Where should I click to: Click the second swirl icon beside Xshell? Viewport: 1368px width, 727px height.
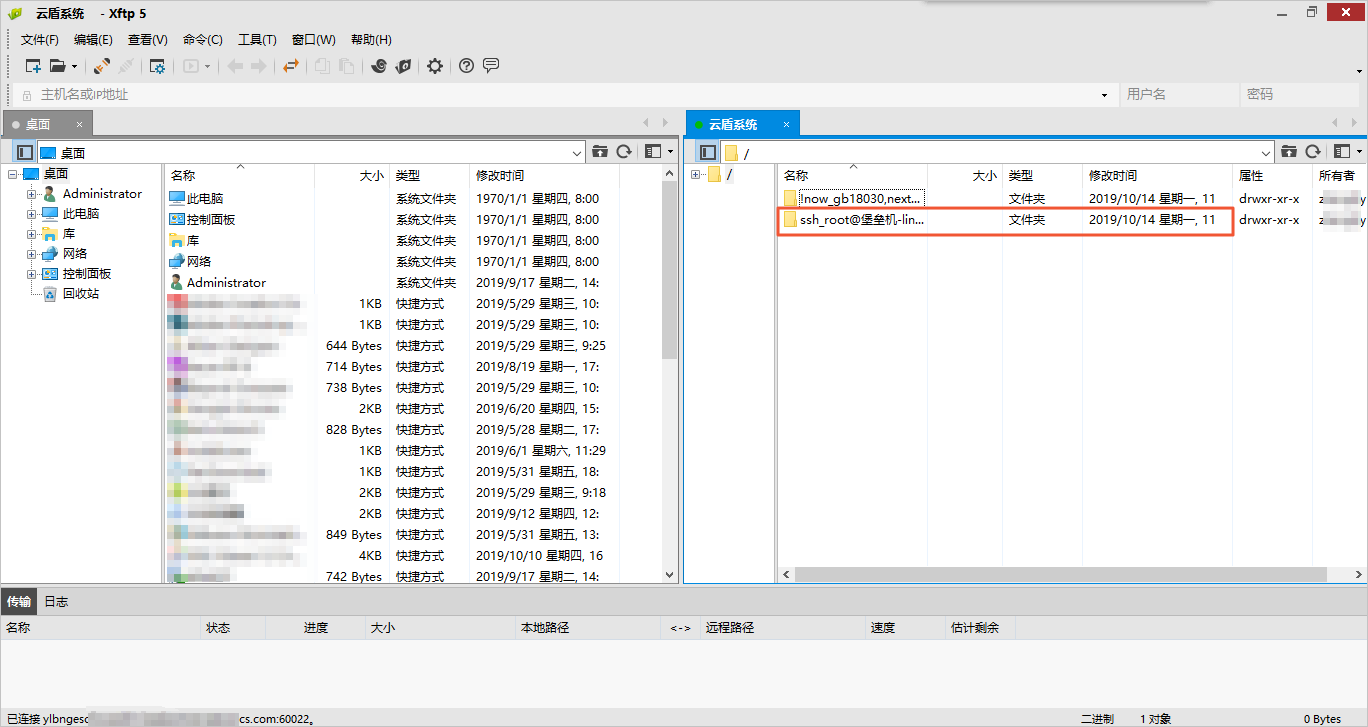[x=403, y=66]
